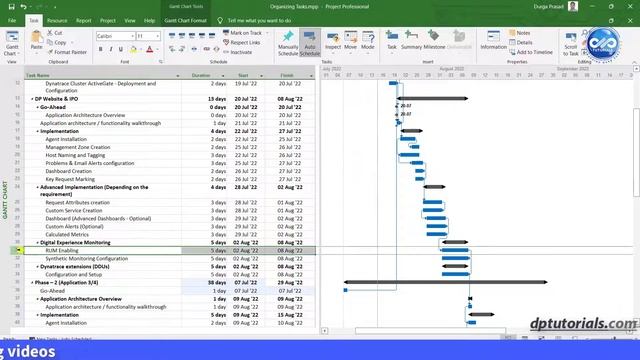The image size is (640, 360).
Task: Switch to the Resource tab
Action: point(57,20)
